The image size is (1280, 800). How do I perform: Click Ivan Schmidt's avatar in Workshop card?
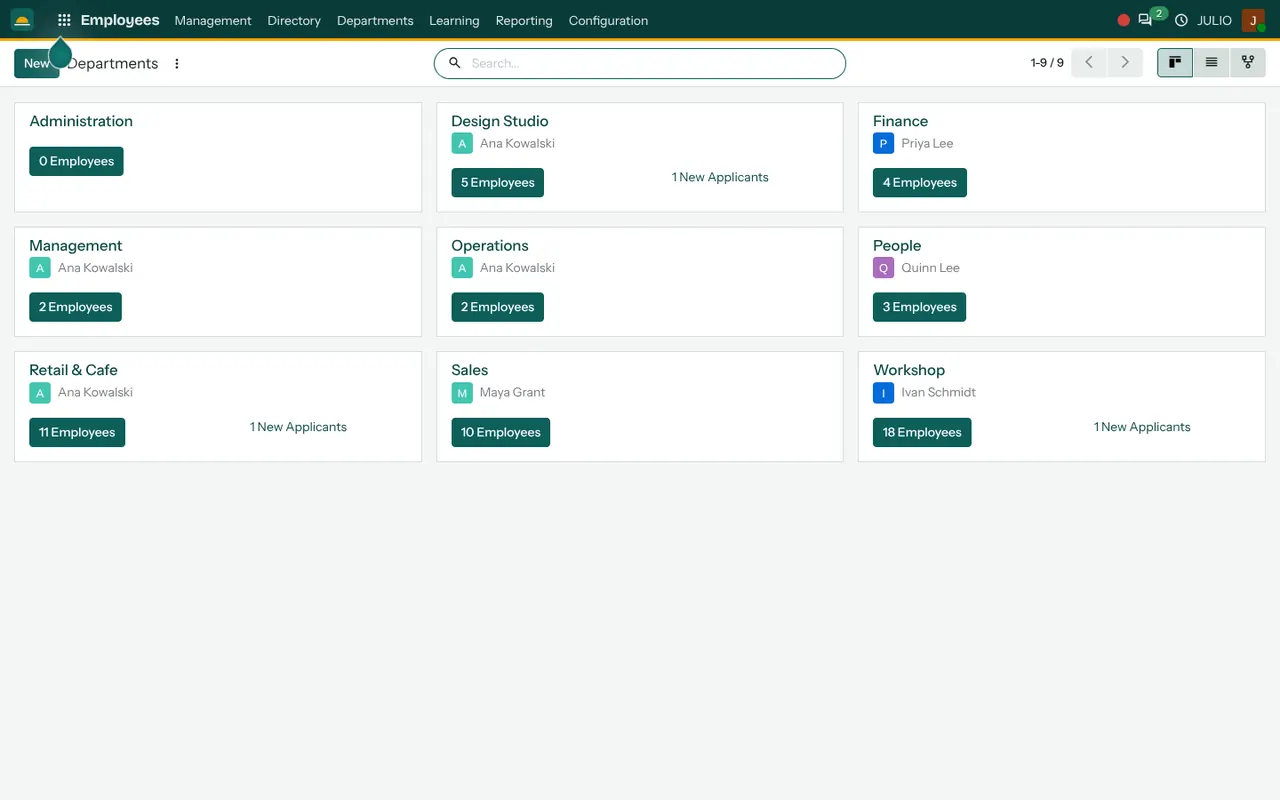point(883,393)
